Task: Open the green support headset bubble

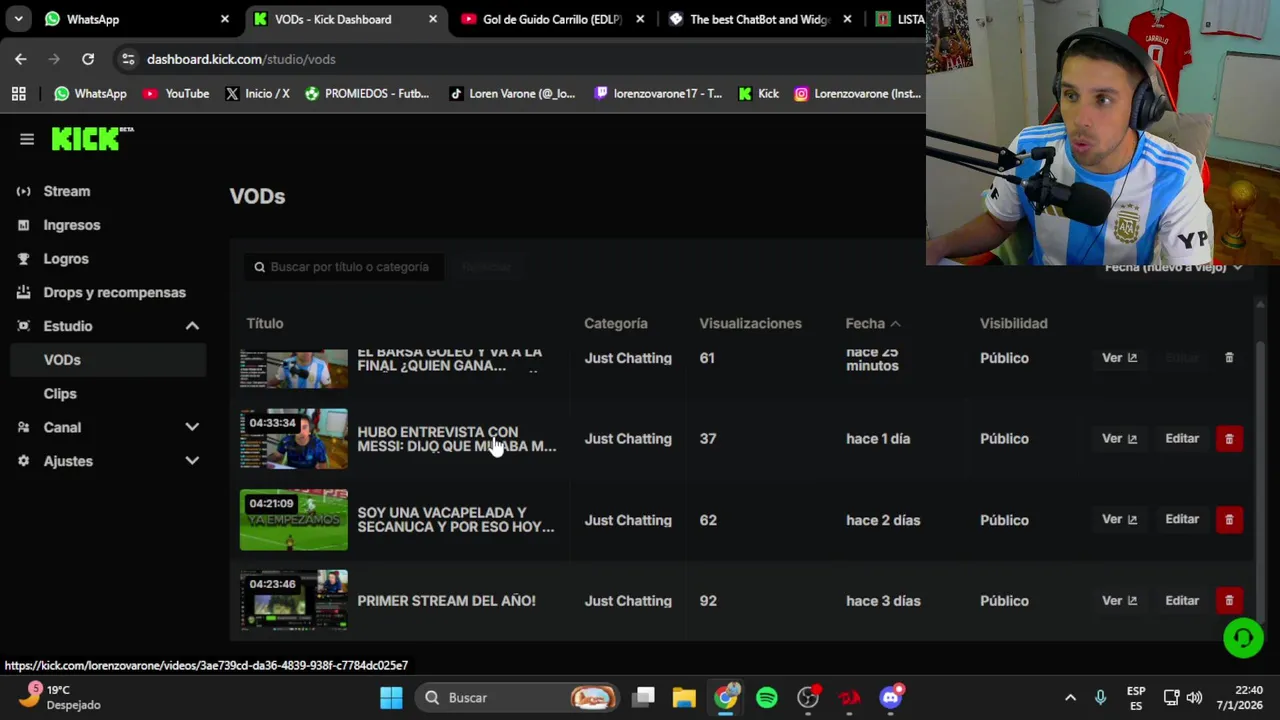Action: (x=1243, y=637)
